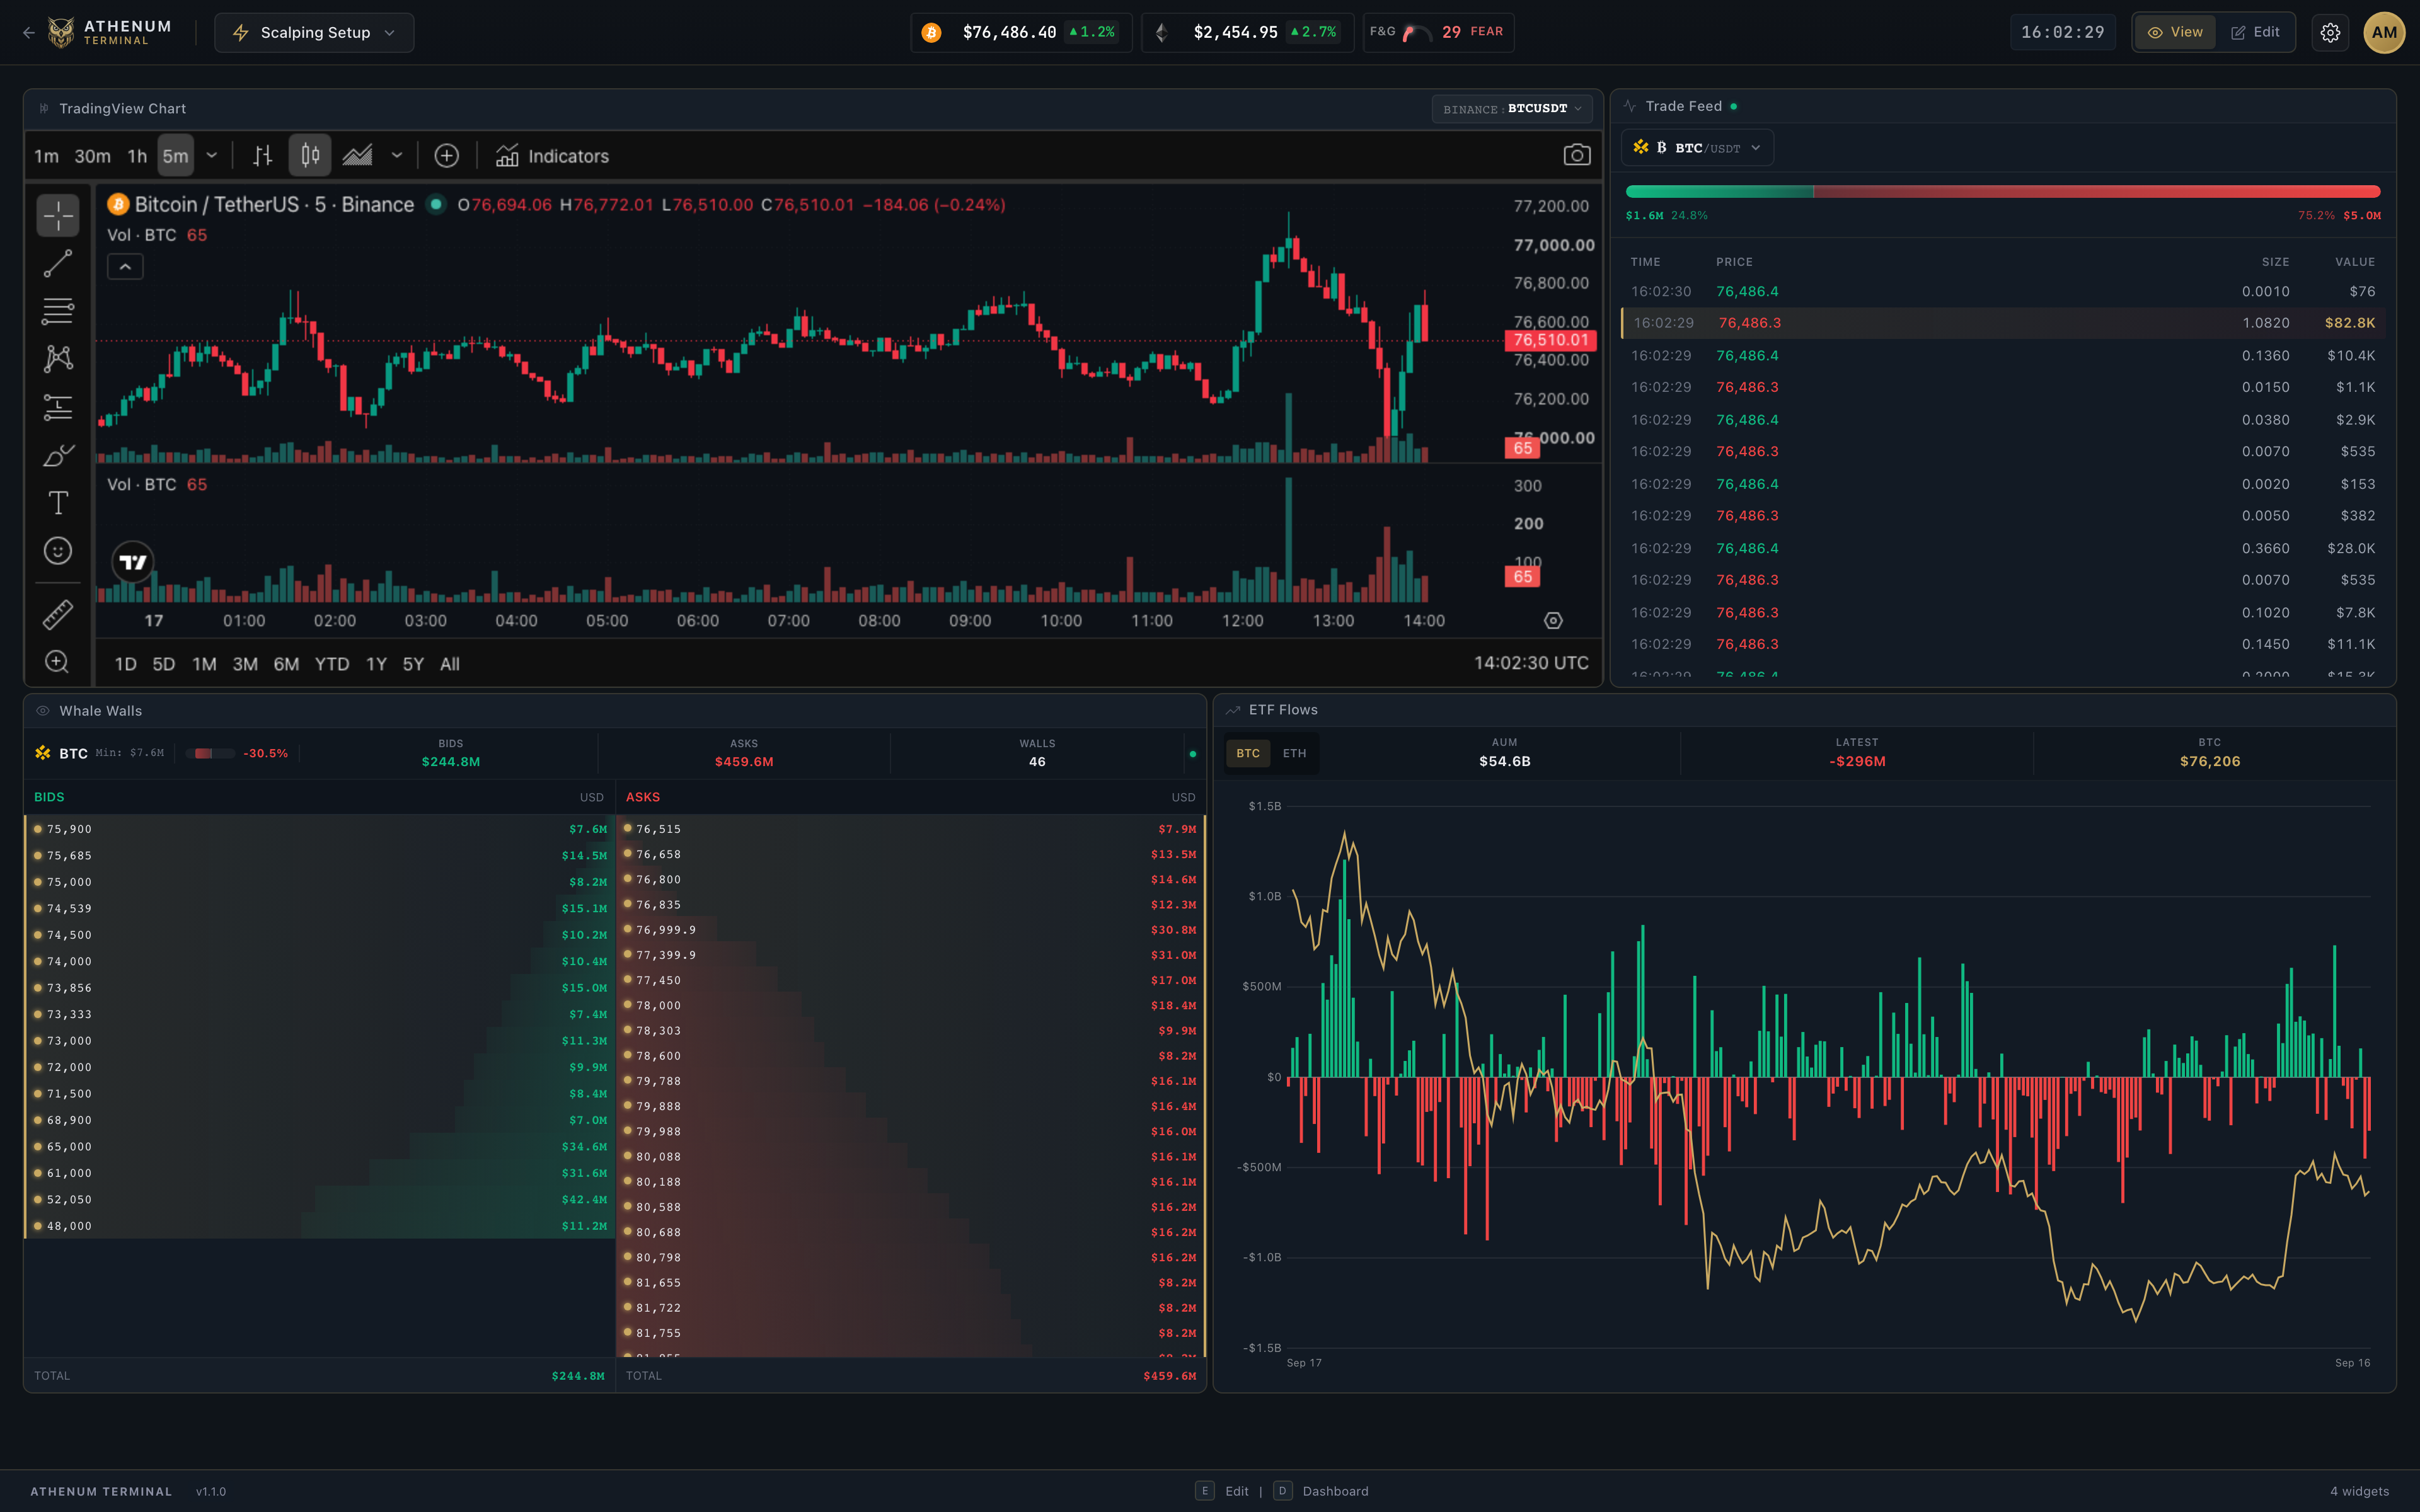
Task: Click Edit shortcut in footer
Action: [x=1222, y=1491]
